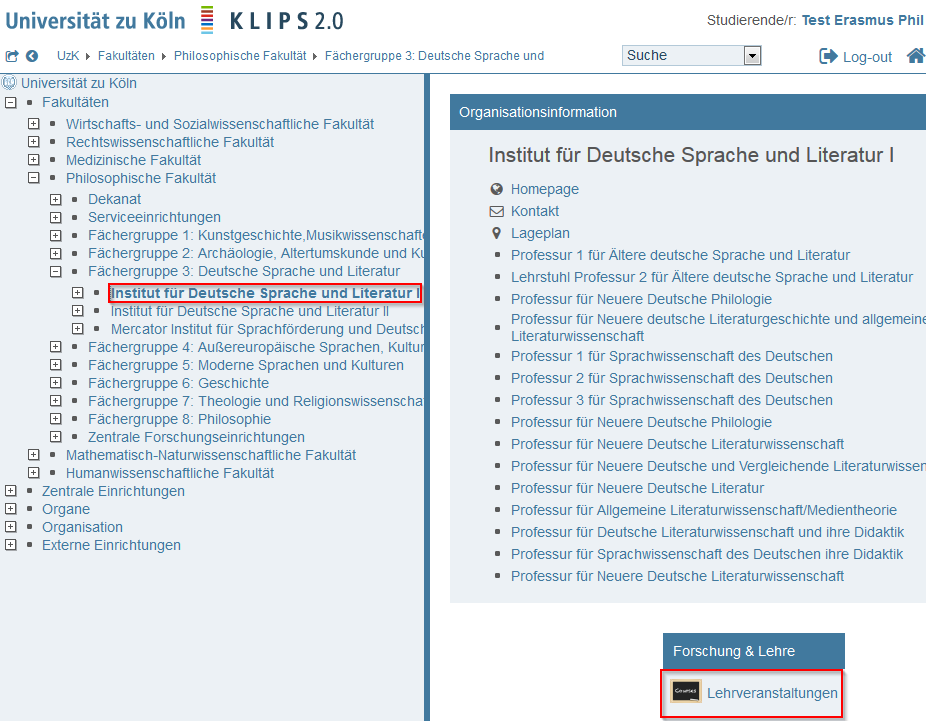Open Professur 1 für Ältere deutsche Sprache
926x721 pixels.
click(x=680, y=255)
